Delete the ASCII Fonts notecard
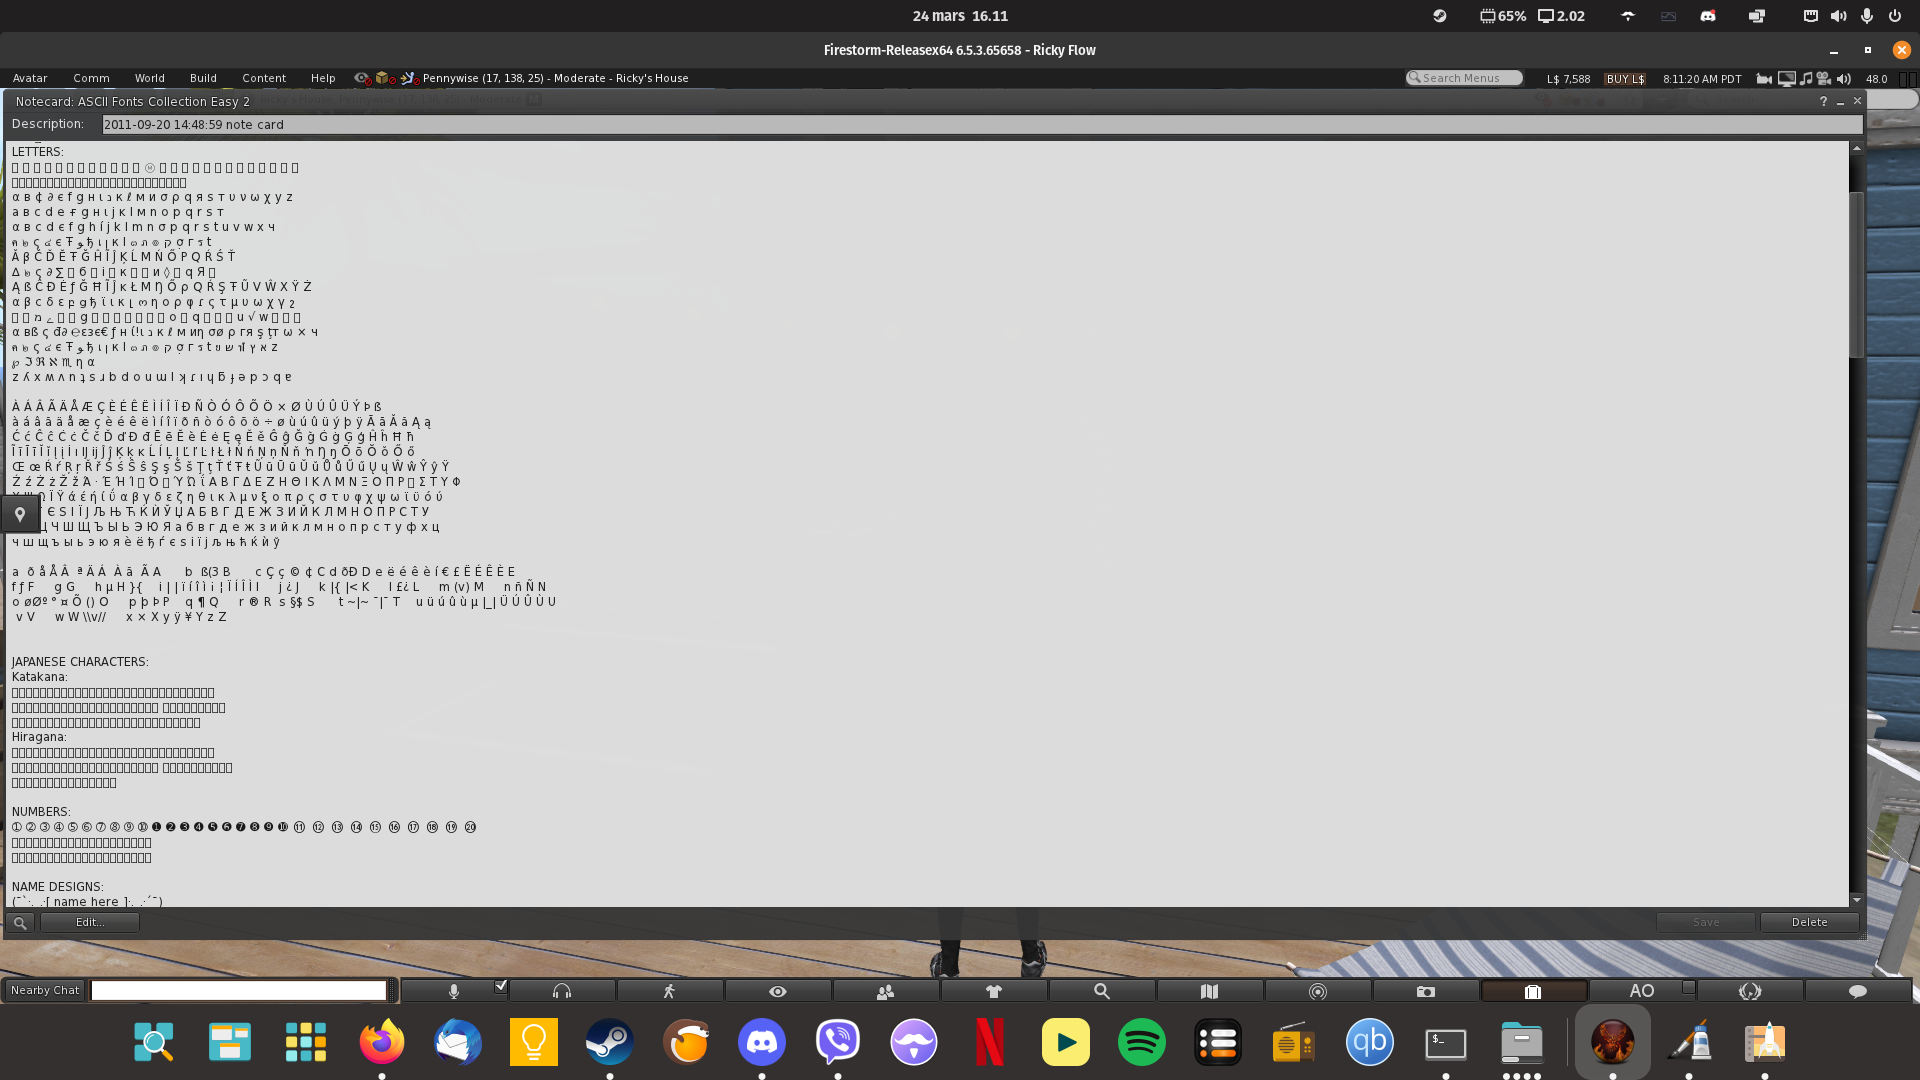Screen dimensions: 1920x1080 [1808, 921]
